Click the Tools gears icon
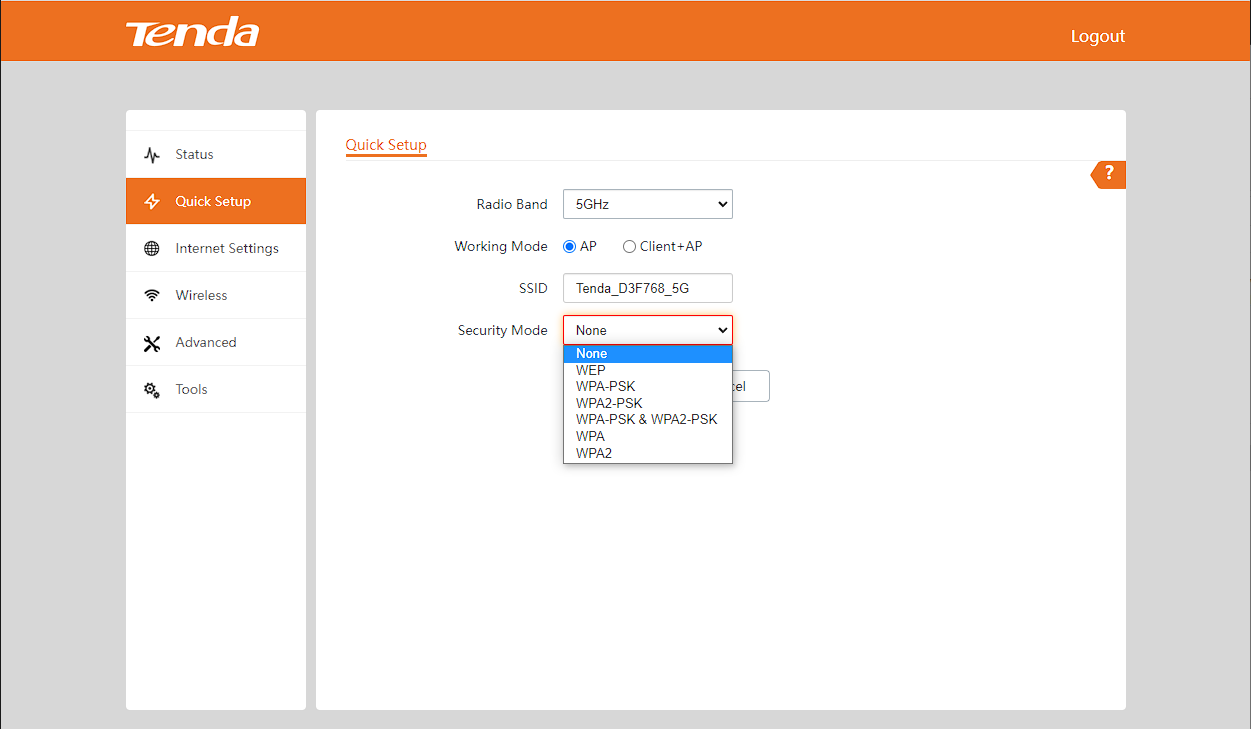 152,390
